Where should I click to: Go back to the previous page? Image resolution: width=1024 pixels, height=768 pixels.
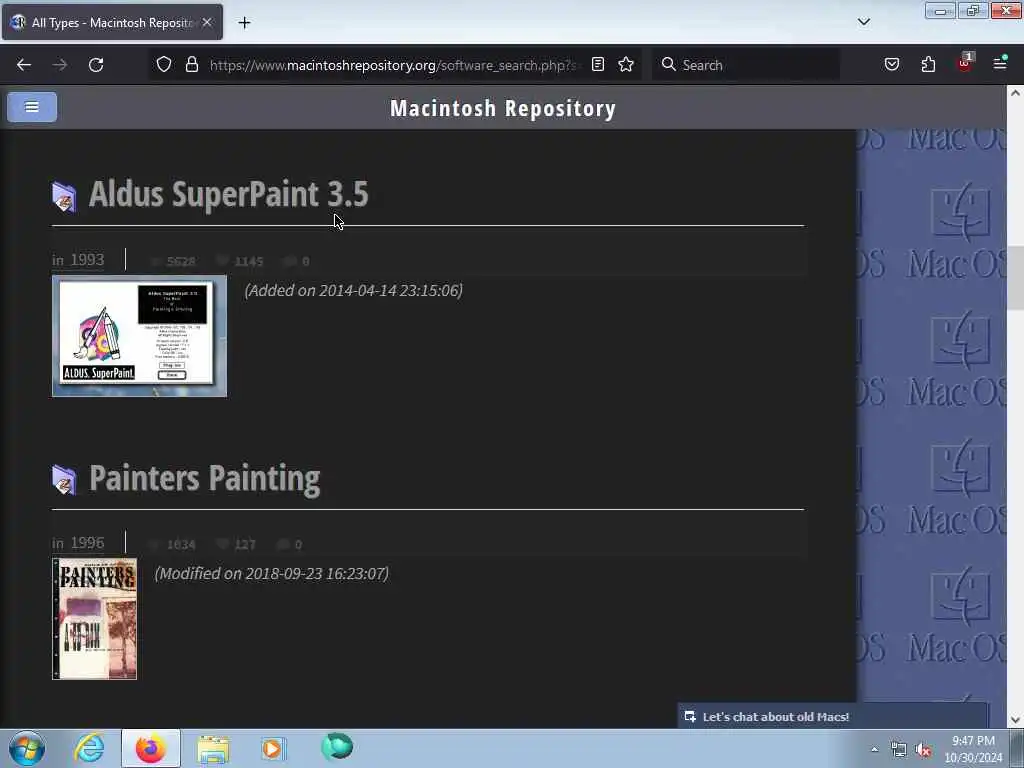(24, 65)
